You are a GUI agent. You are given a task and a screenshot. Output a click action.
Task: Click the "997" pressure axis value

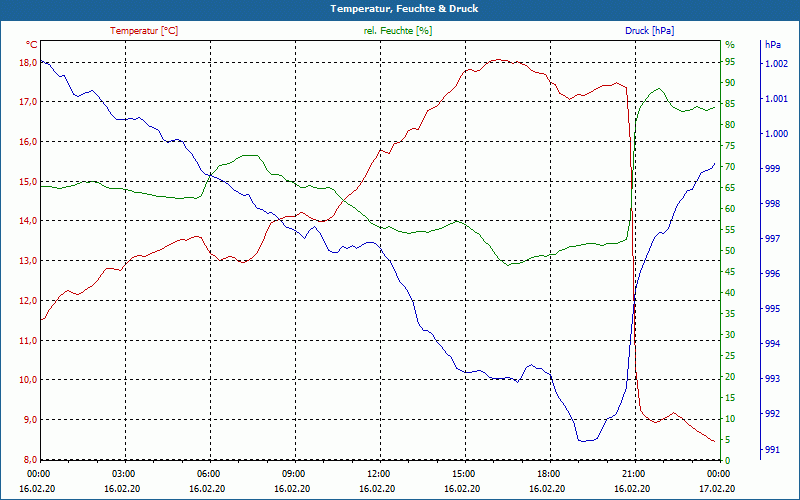coord(772,239)
